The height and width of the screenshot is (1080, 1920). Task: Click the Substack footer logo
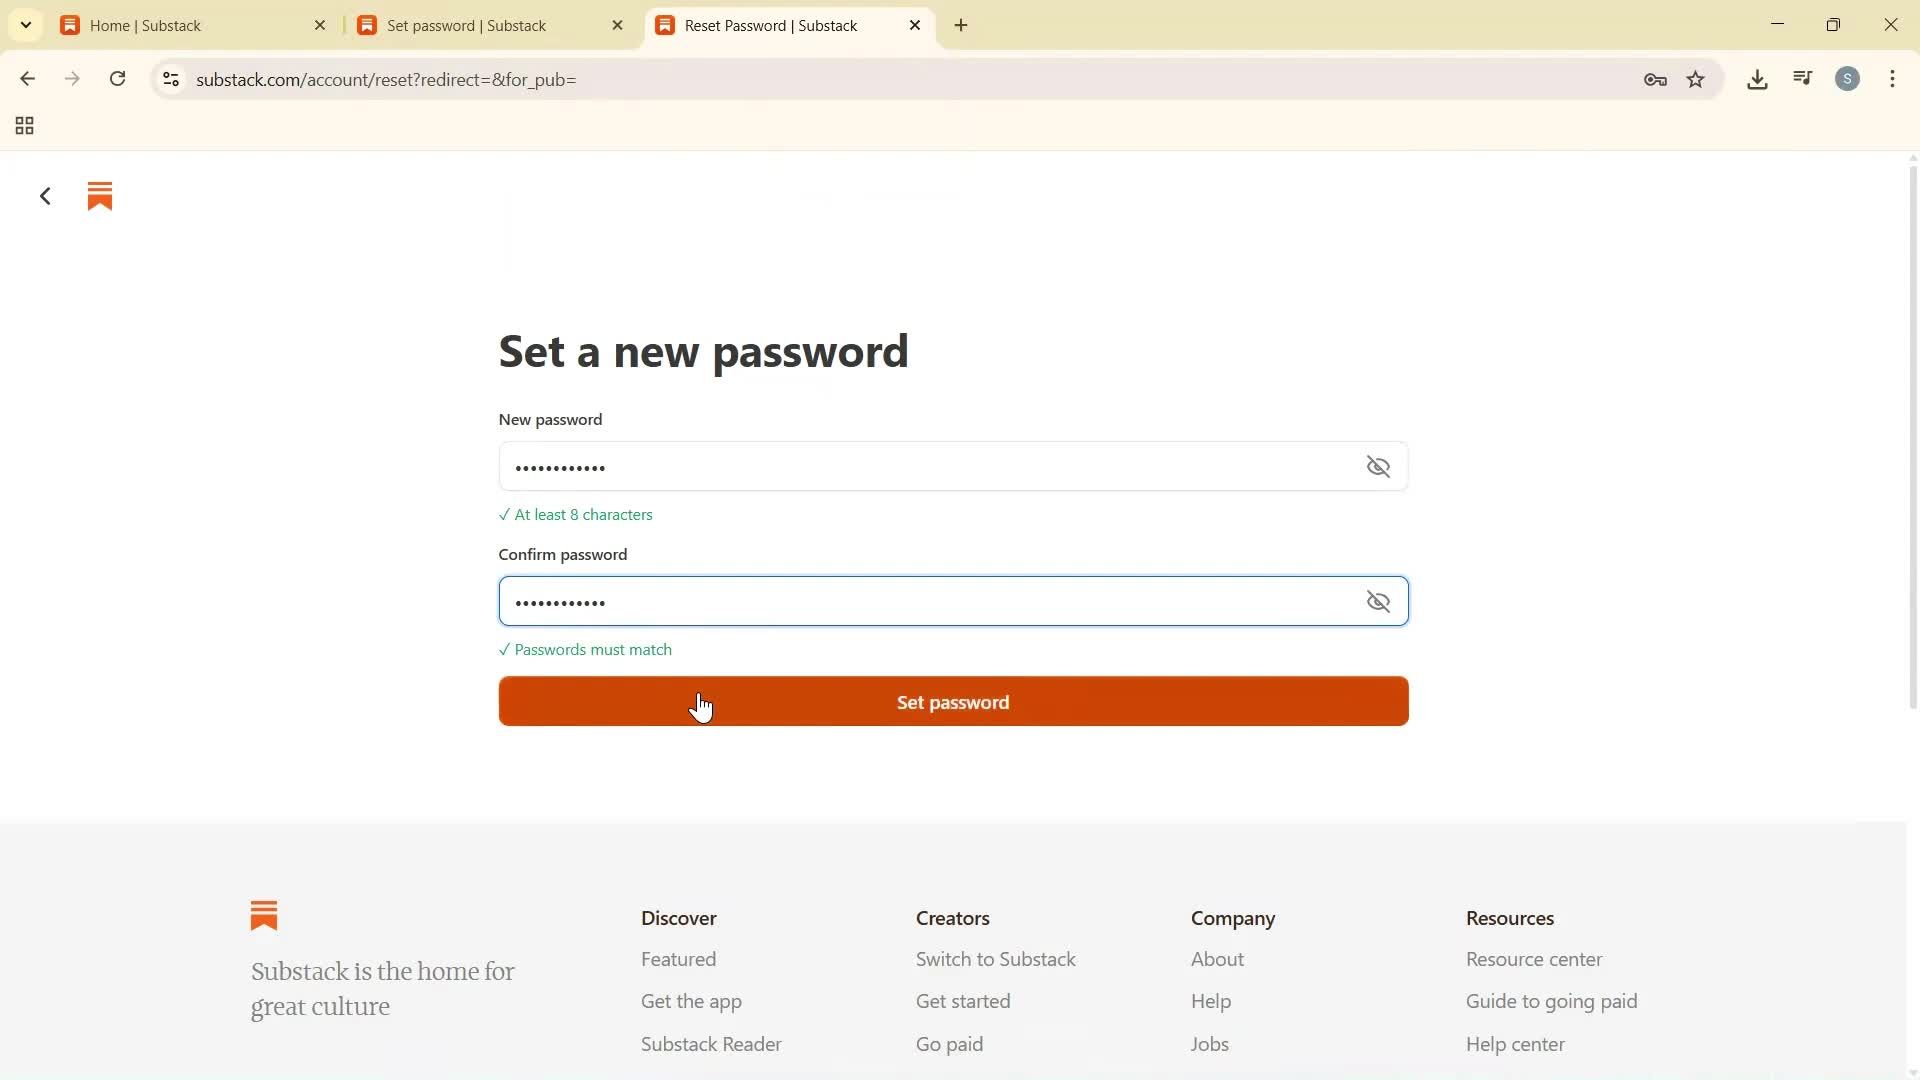tap(263, 914)
